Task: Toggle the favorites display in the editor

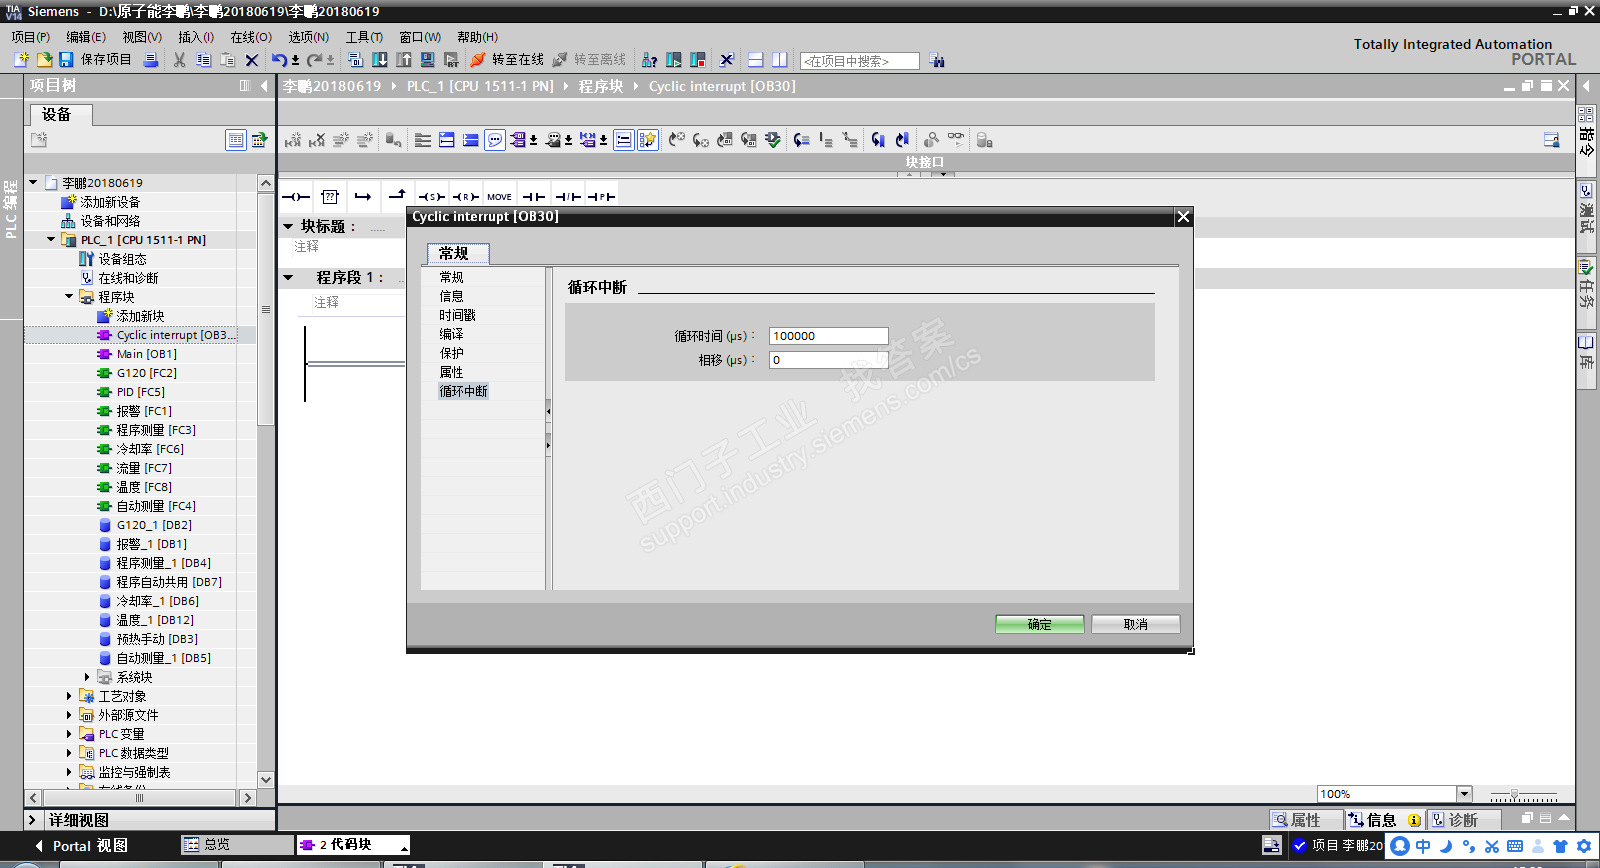Action: pyautogui.click(x=648, y=140)
